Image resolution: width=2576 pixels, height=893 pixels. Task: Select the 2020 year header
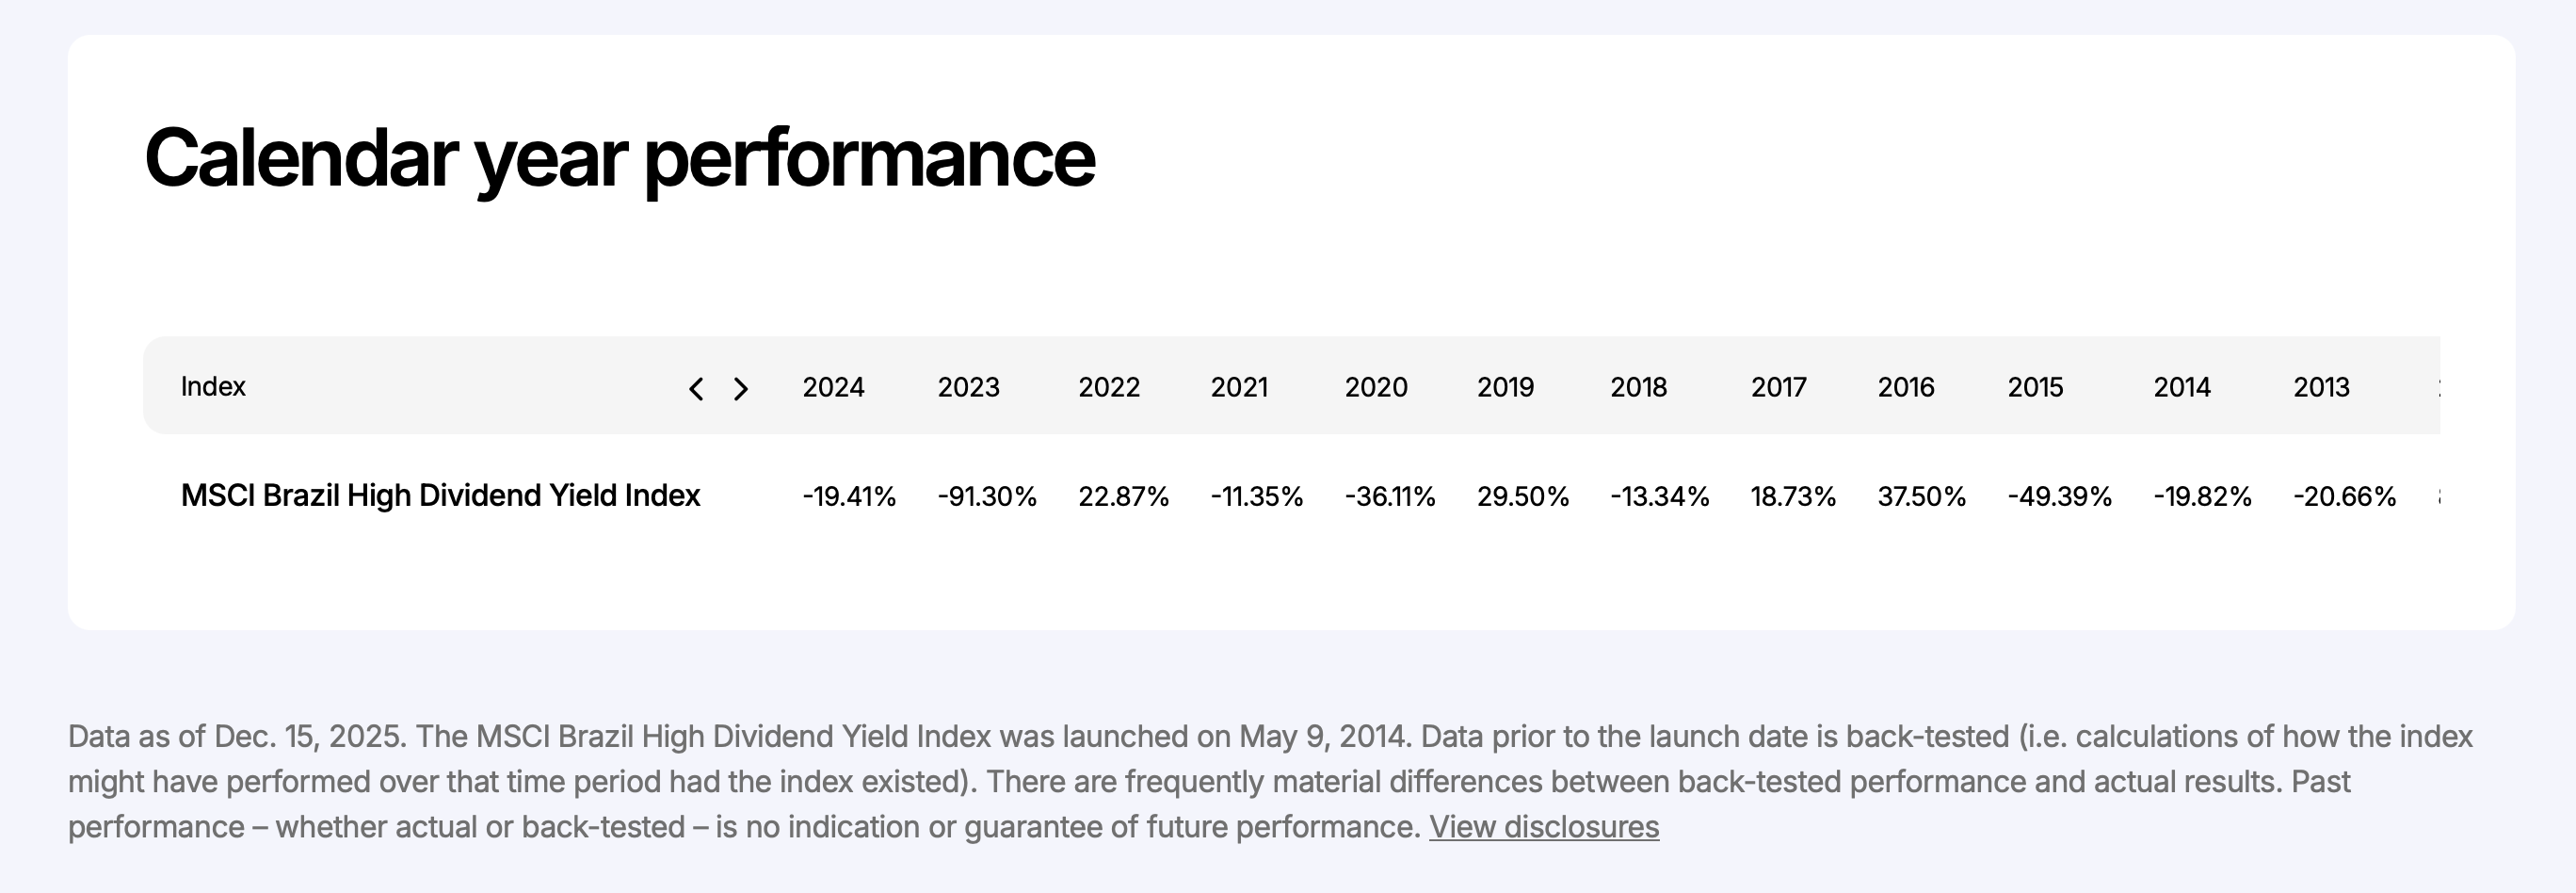pos(1375,387)
